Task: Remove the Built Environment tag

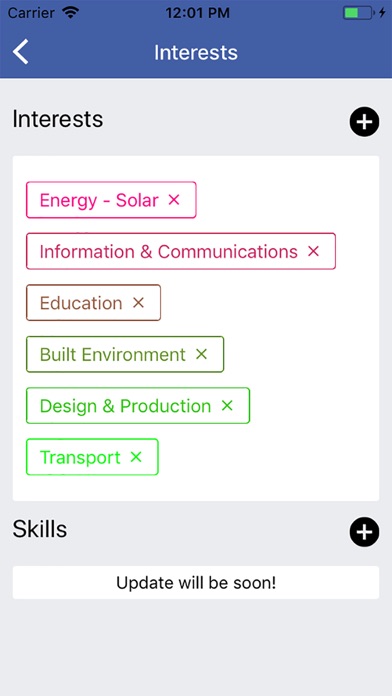Action: tap(202, 354)
